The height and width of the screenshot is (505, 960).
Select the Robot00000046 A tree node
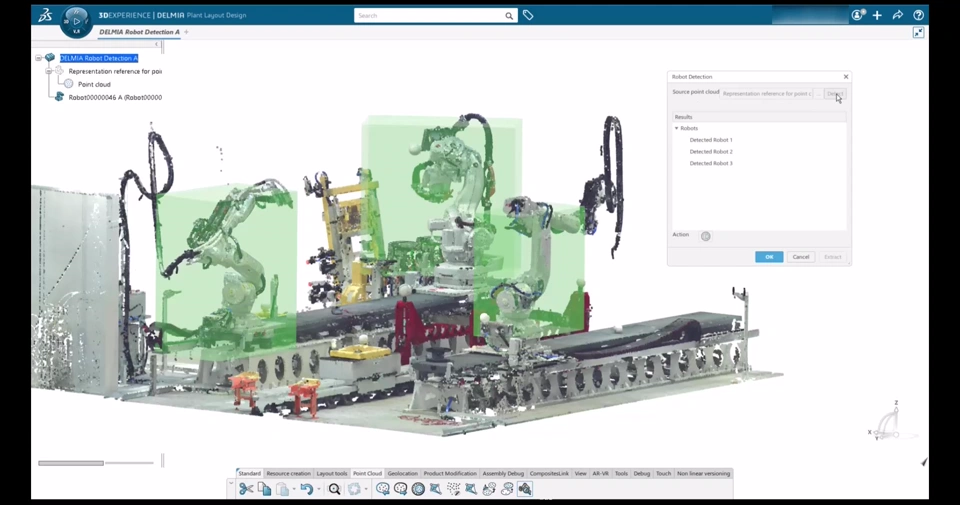tap(115, 97)
